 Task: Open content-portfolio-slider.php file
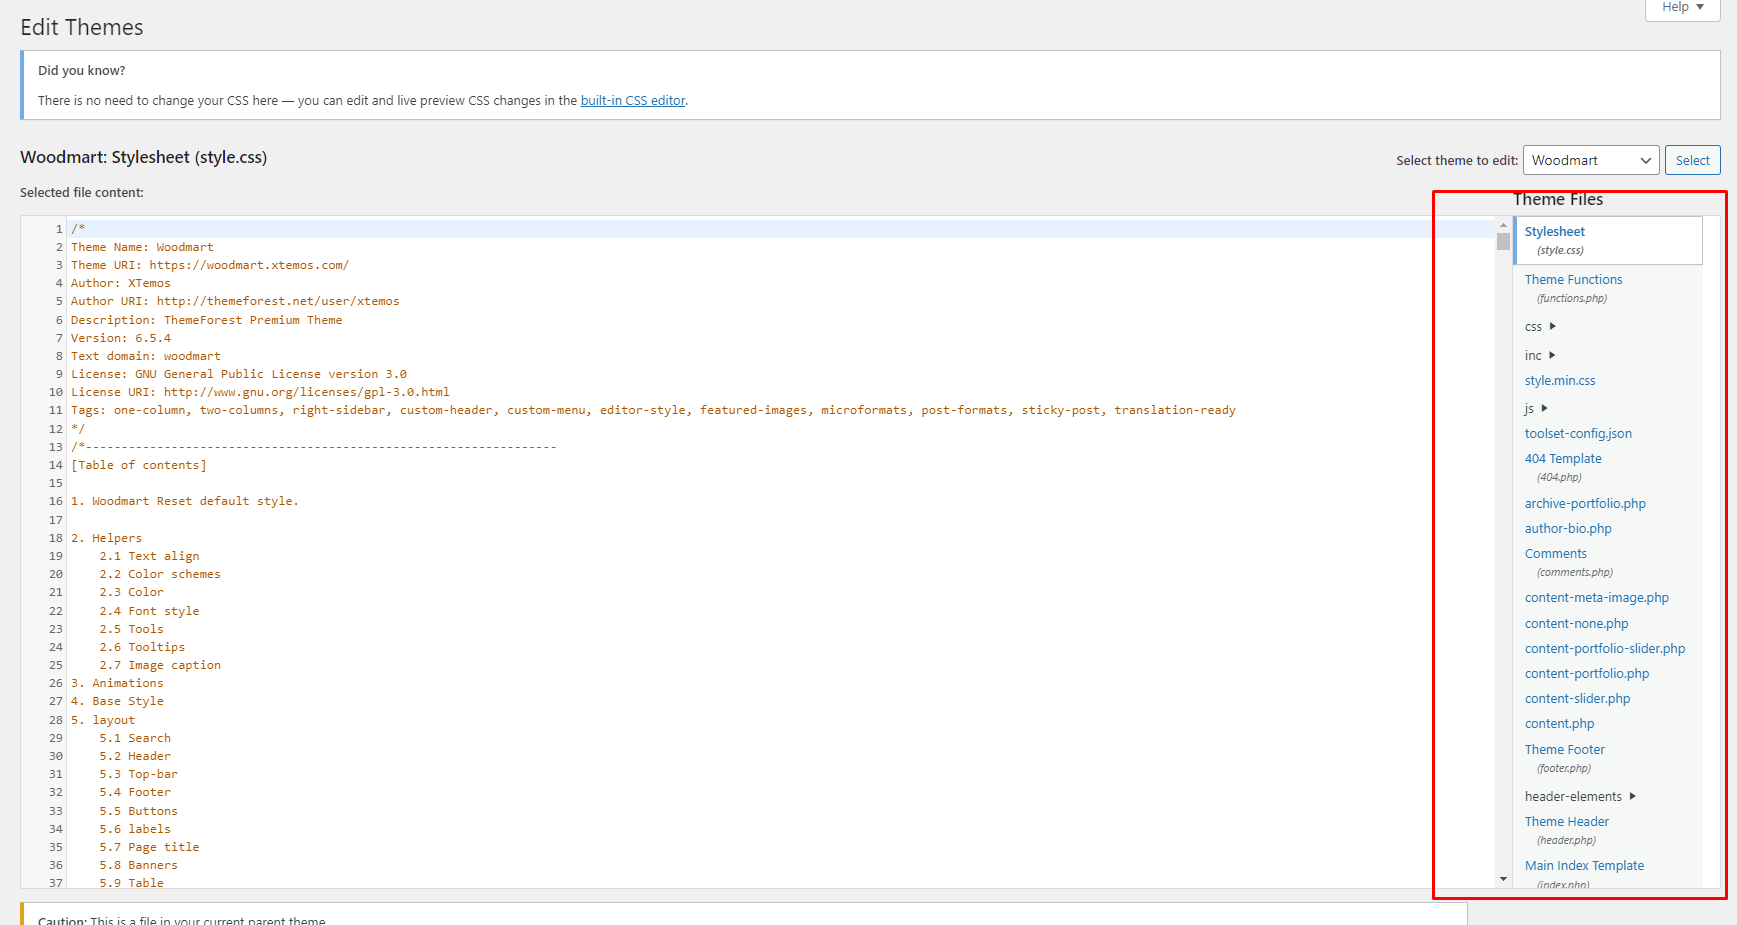(1605, 649)
